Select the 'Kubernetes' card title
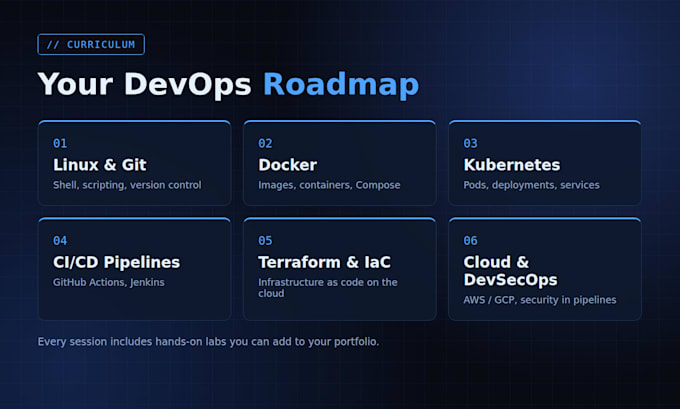The width and height of the screenshot is (680, 409). [x=512, y=165]
